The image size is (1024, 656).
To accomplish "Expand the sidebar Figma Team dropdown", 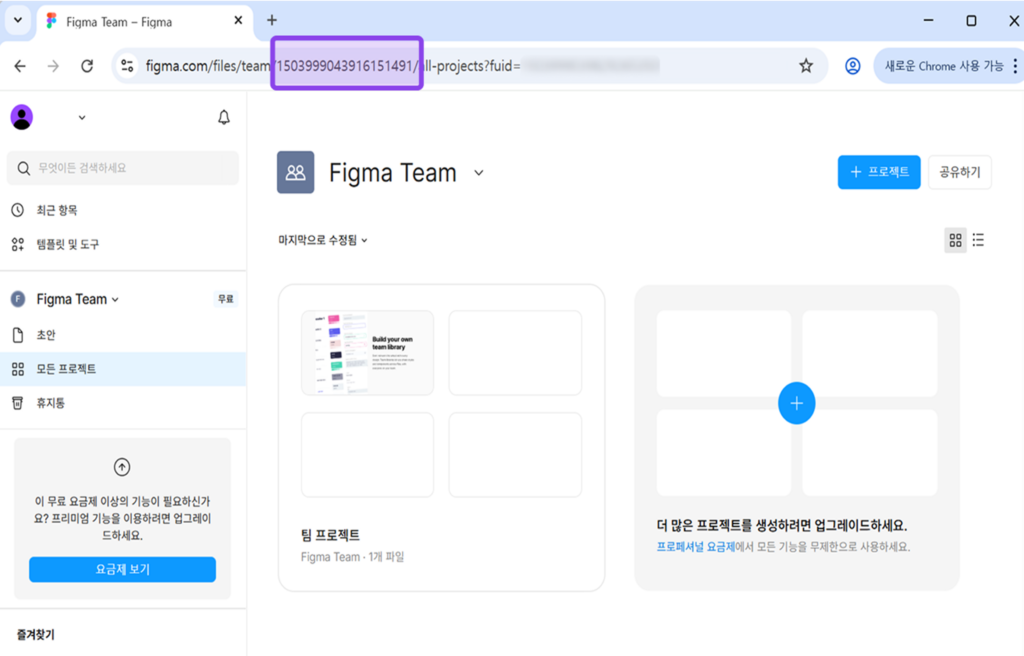I will [x=116, y=299].
